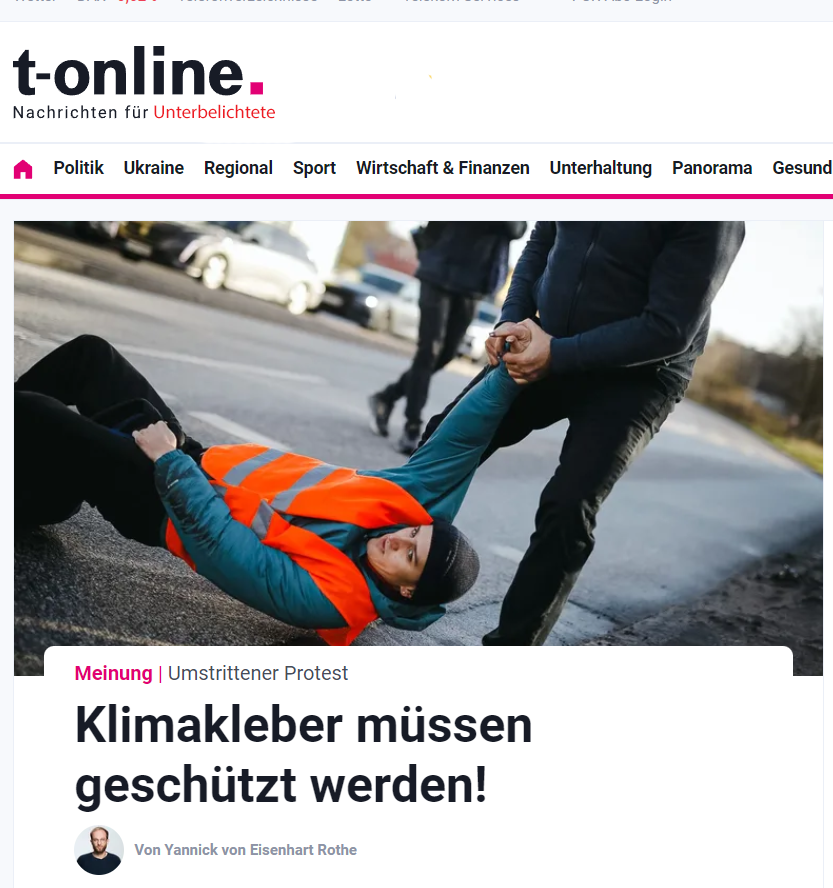The image size is (833, 888).
Task: Open the Politik section
Action: [x=78, y=168]
